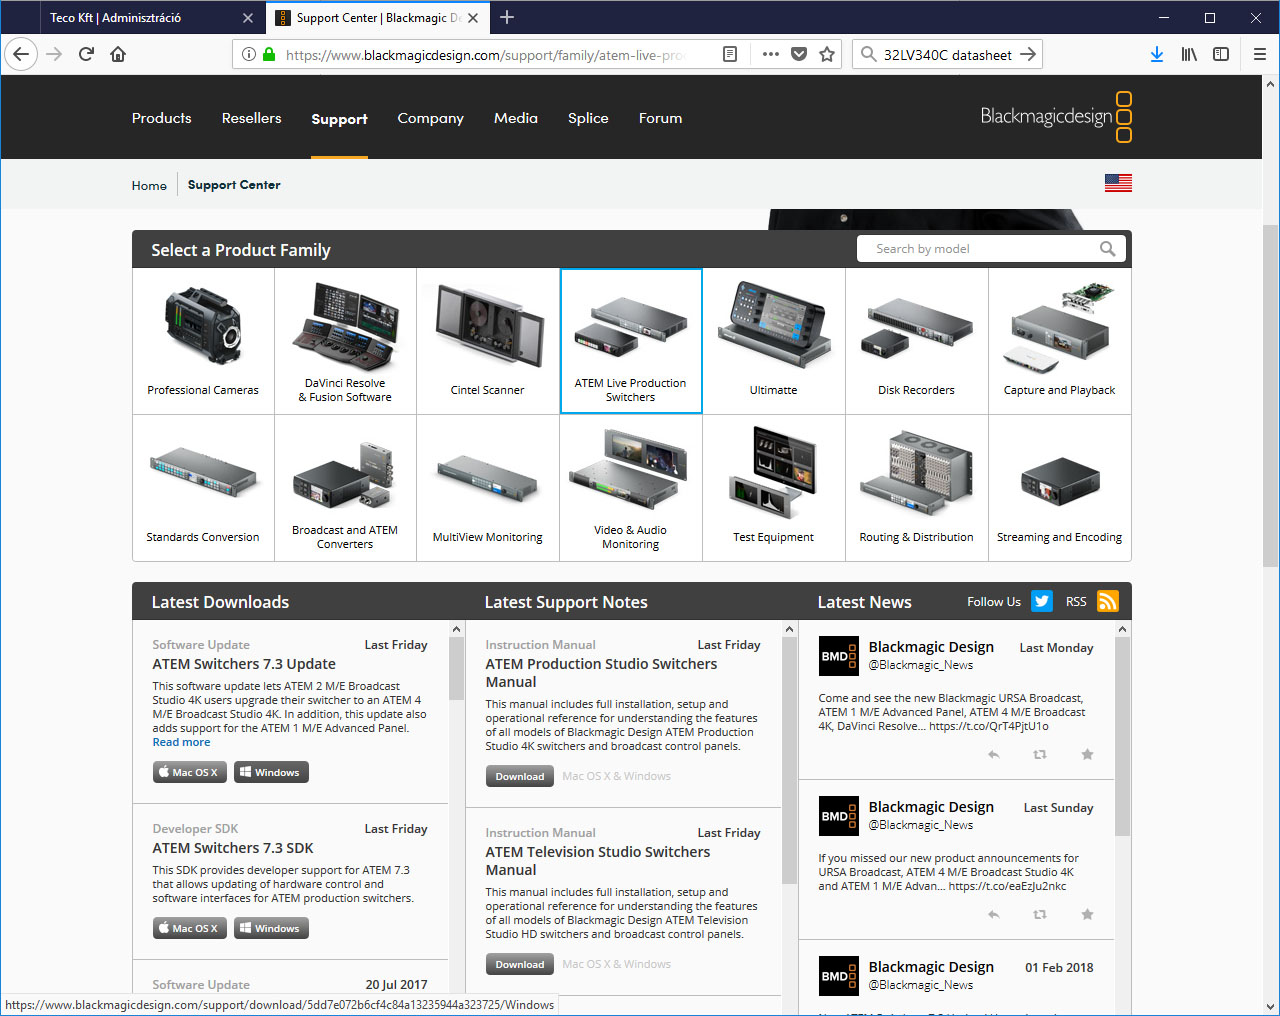Select the Support nav item
The image size is (1280, 1016).
339,119
